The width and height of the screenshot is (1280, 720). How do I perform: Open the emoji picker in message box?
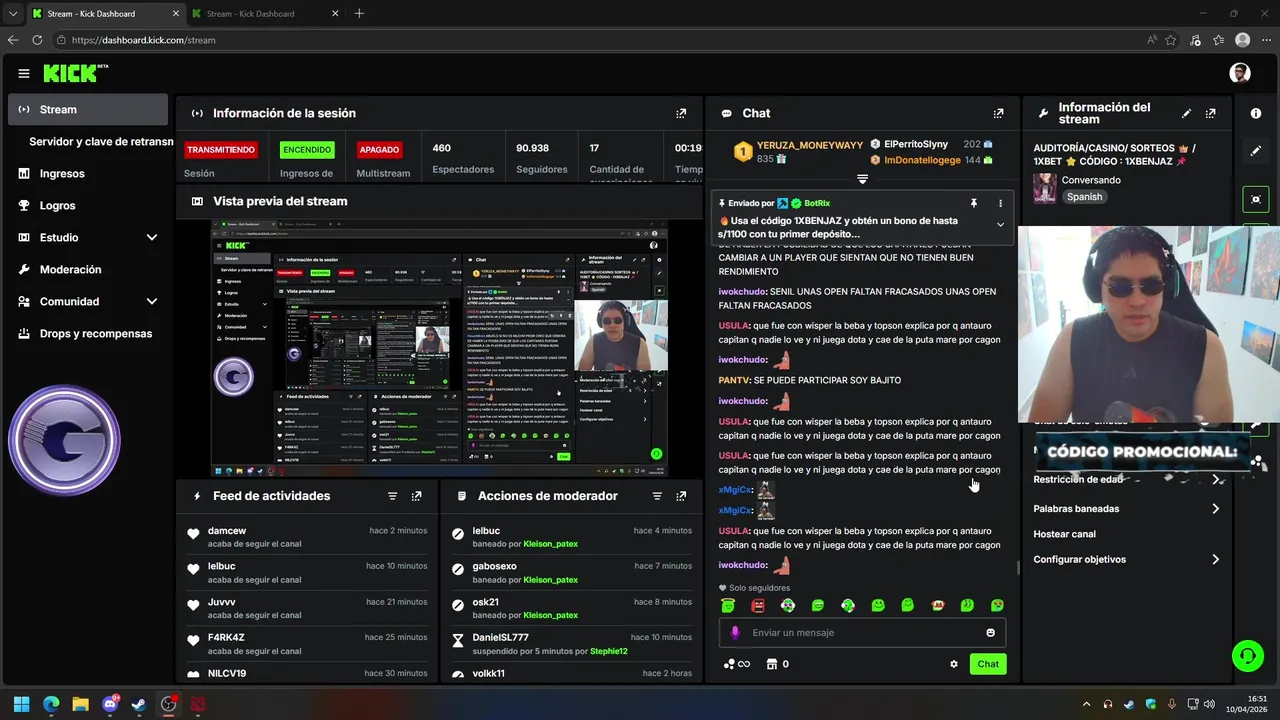click(991, 633)
